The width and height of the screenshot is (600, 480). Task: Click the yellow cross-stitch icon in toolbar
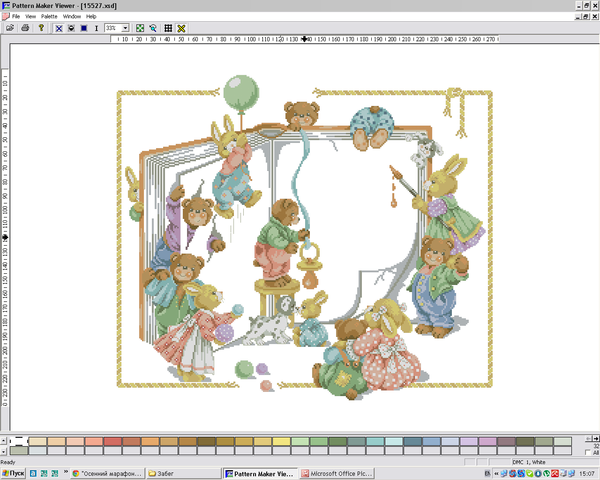pyautogui.click(x=181, y=28)
